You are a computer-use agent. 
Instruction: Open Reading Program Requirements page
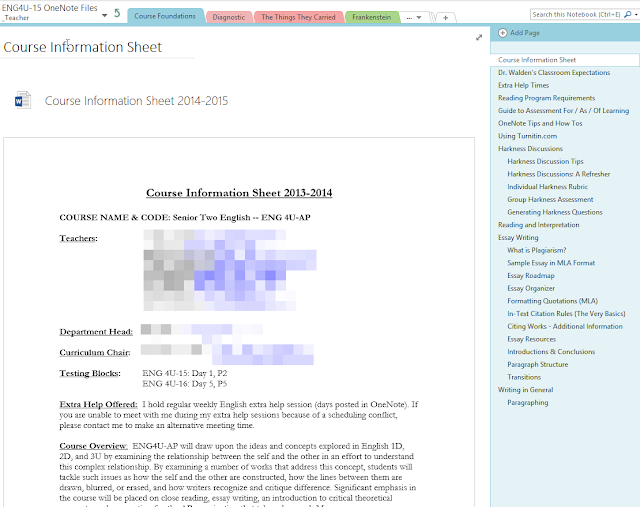pyautogui.click(x=546, y=98)
